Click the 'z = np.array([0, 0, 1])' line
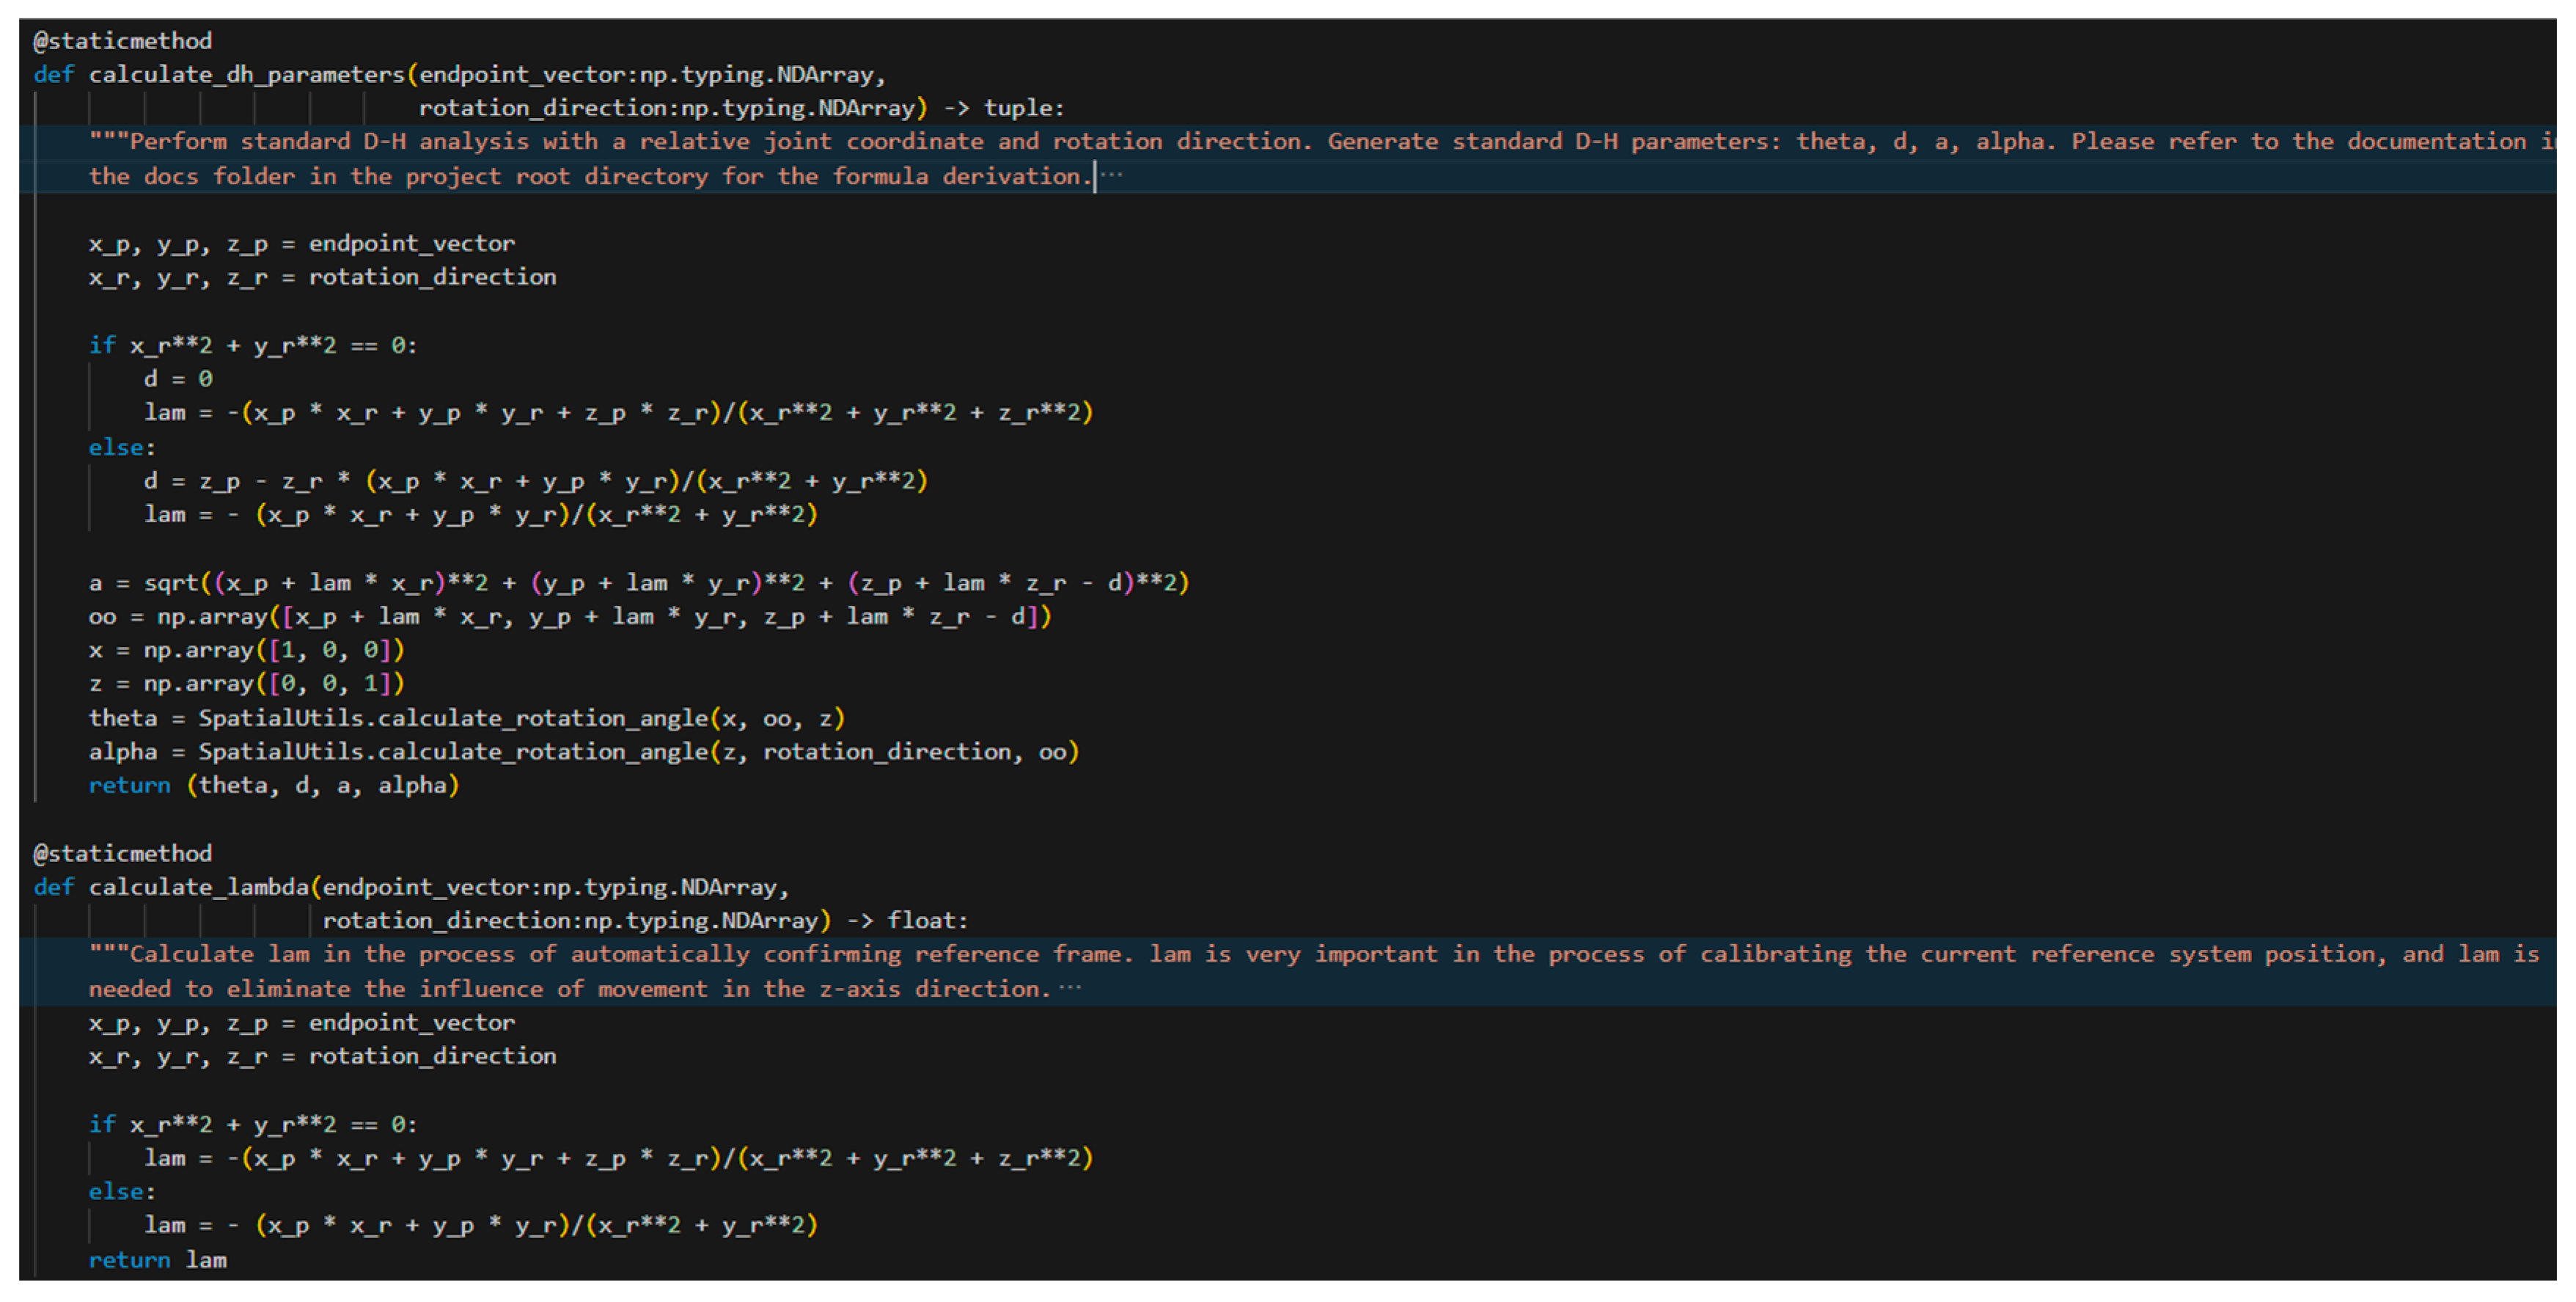This screenshot has height=1302, width=2576. pos(246,684)
